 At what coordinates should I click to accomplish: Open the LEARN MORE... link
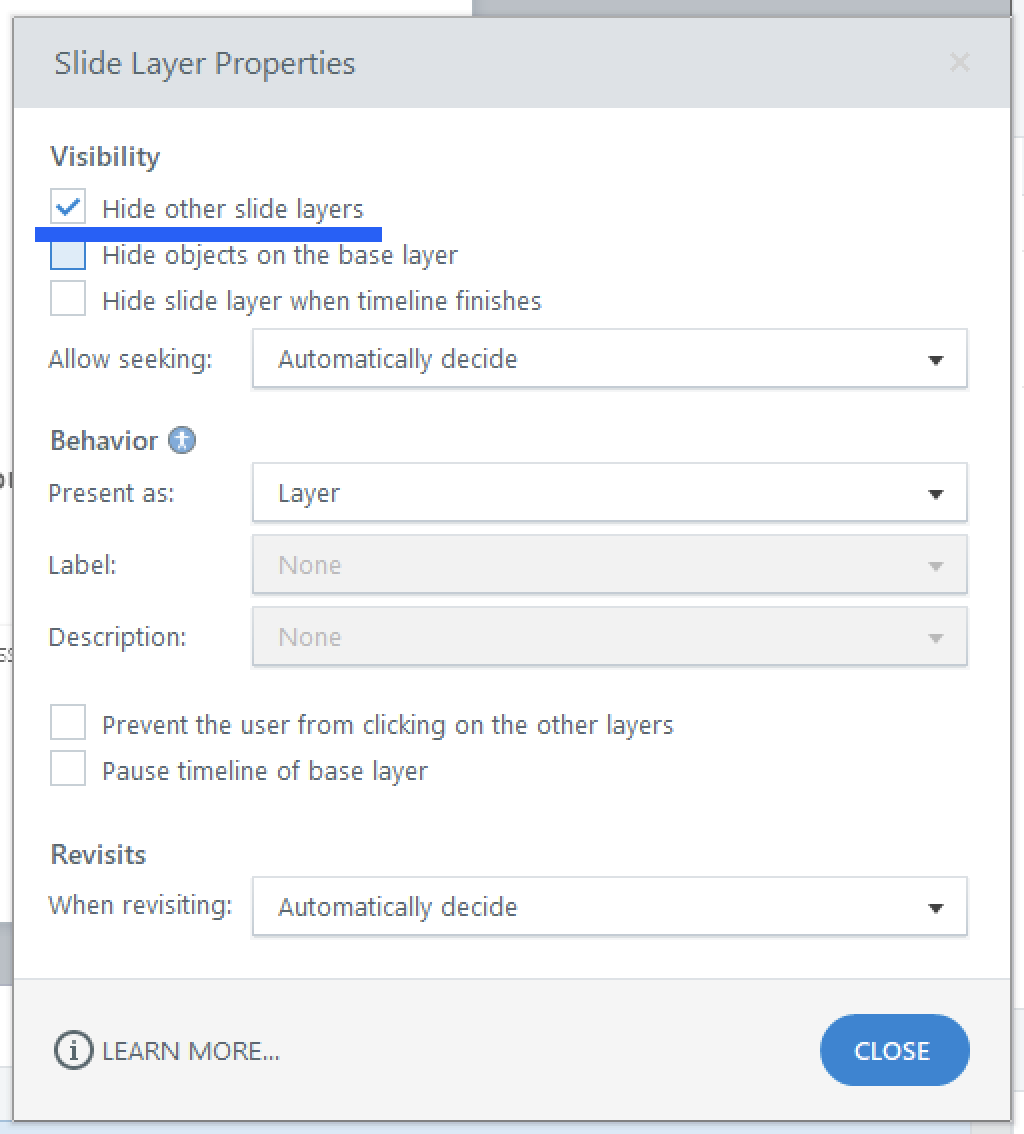click(x=191, y=1051)
